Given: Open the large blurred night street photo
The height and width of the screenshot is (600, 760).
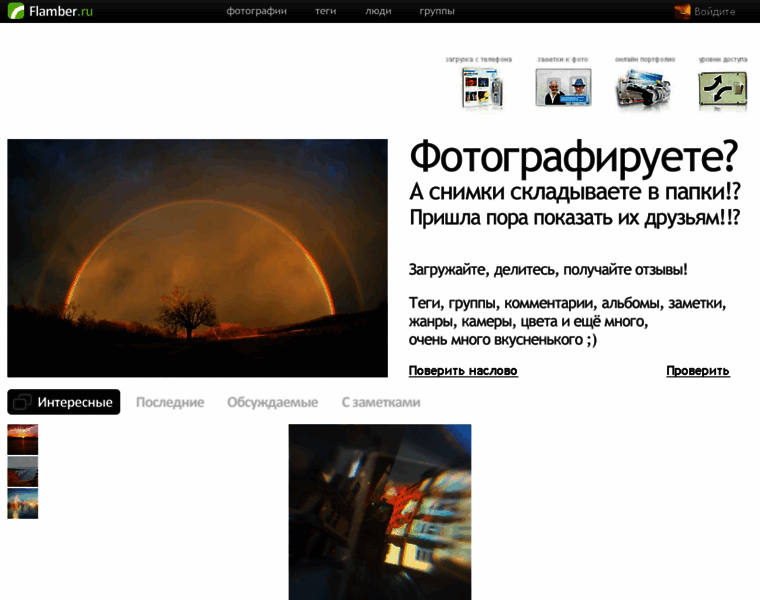Looking at the screenshot, I should click(x=380, y=512).
